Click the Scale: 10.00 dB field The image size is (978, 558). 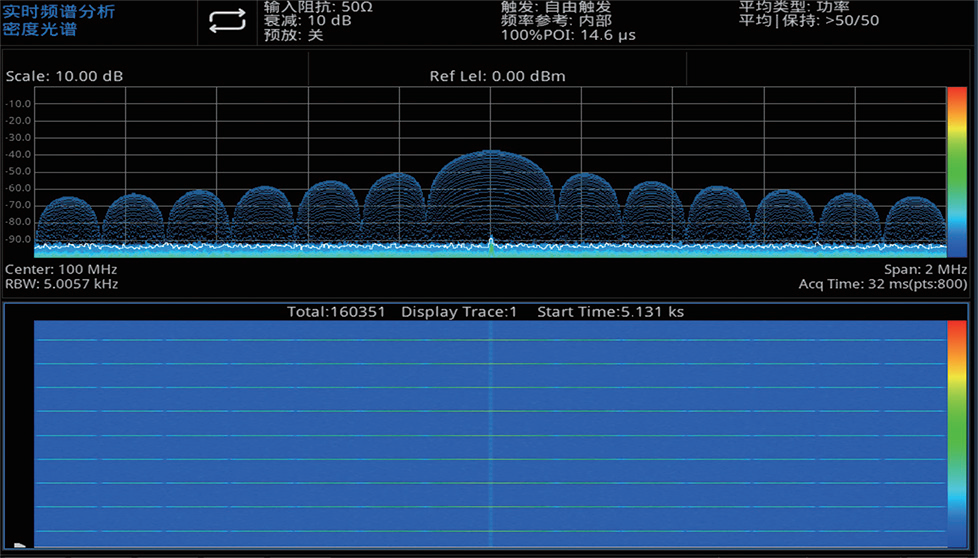tap(64, 76)
